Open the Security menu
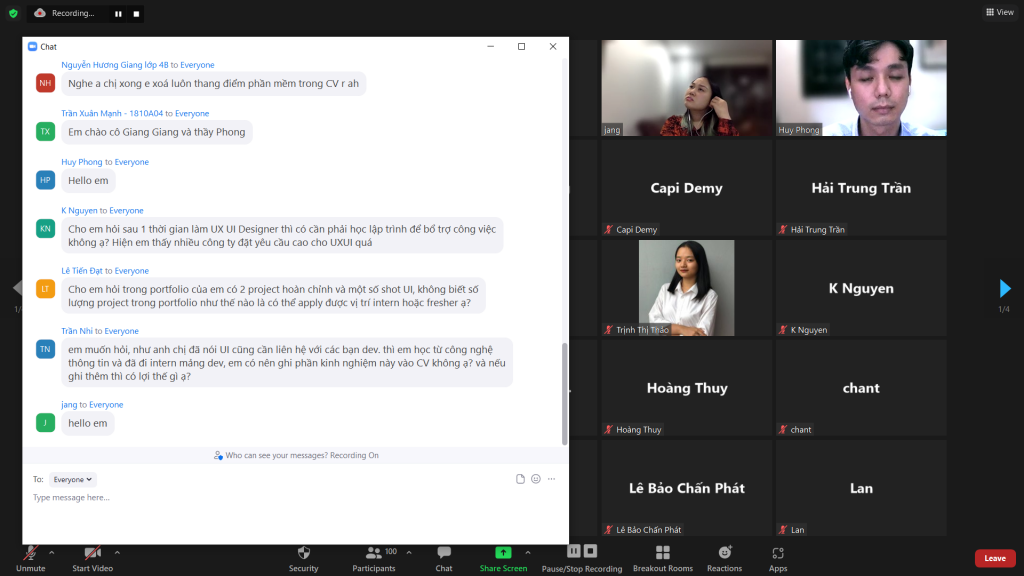Image resolution: width=1024 pixels, height=576 pixels. coord(304,559)
